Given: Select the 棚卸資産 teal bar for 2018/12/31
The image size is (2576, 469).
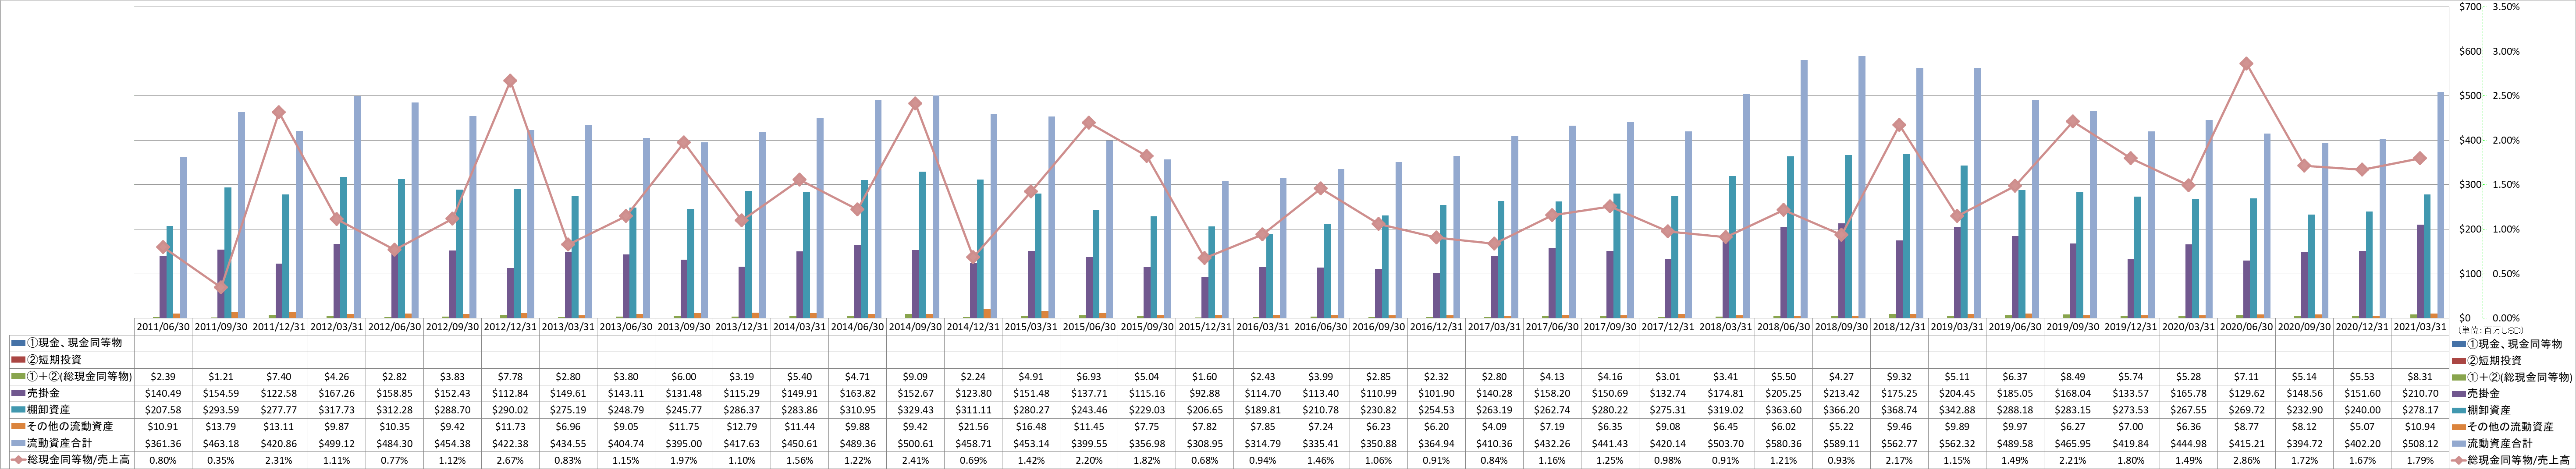Looking at the screenshot, I should [1906, 236].
